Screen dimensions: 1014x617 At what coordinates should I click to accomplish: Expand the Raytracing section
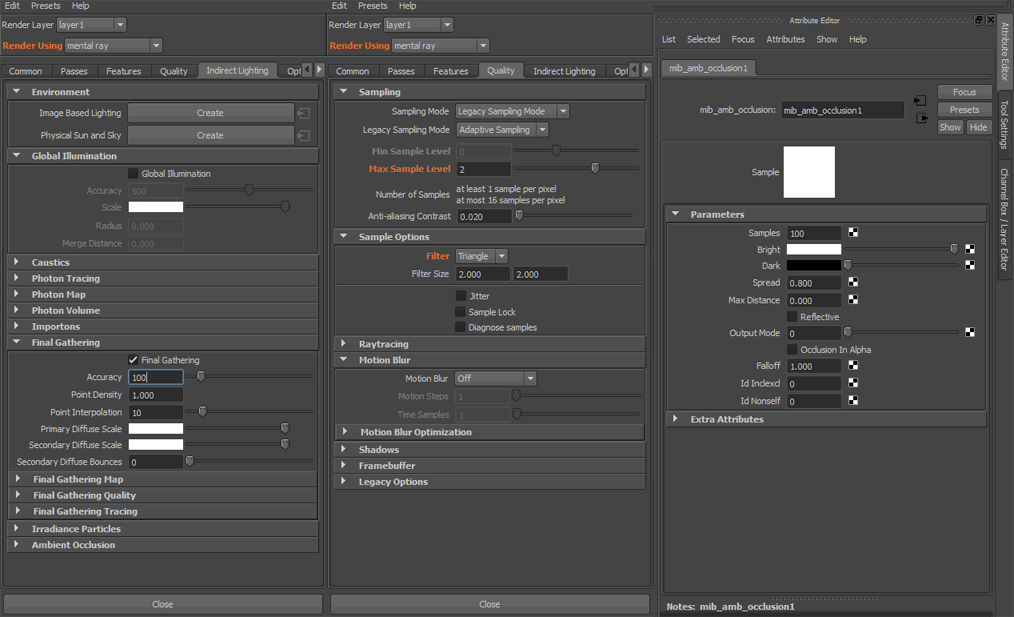coord(343,343)
